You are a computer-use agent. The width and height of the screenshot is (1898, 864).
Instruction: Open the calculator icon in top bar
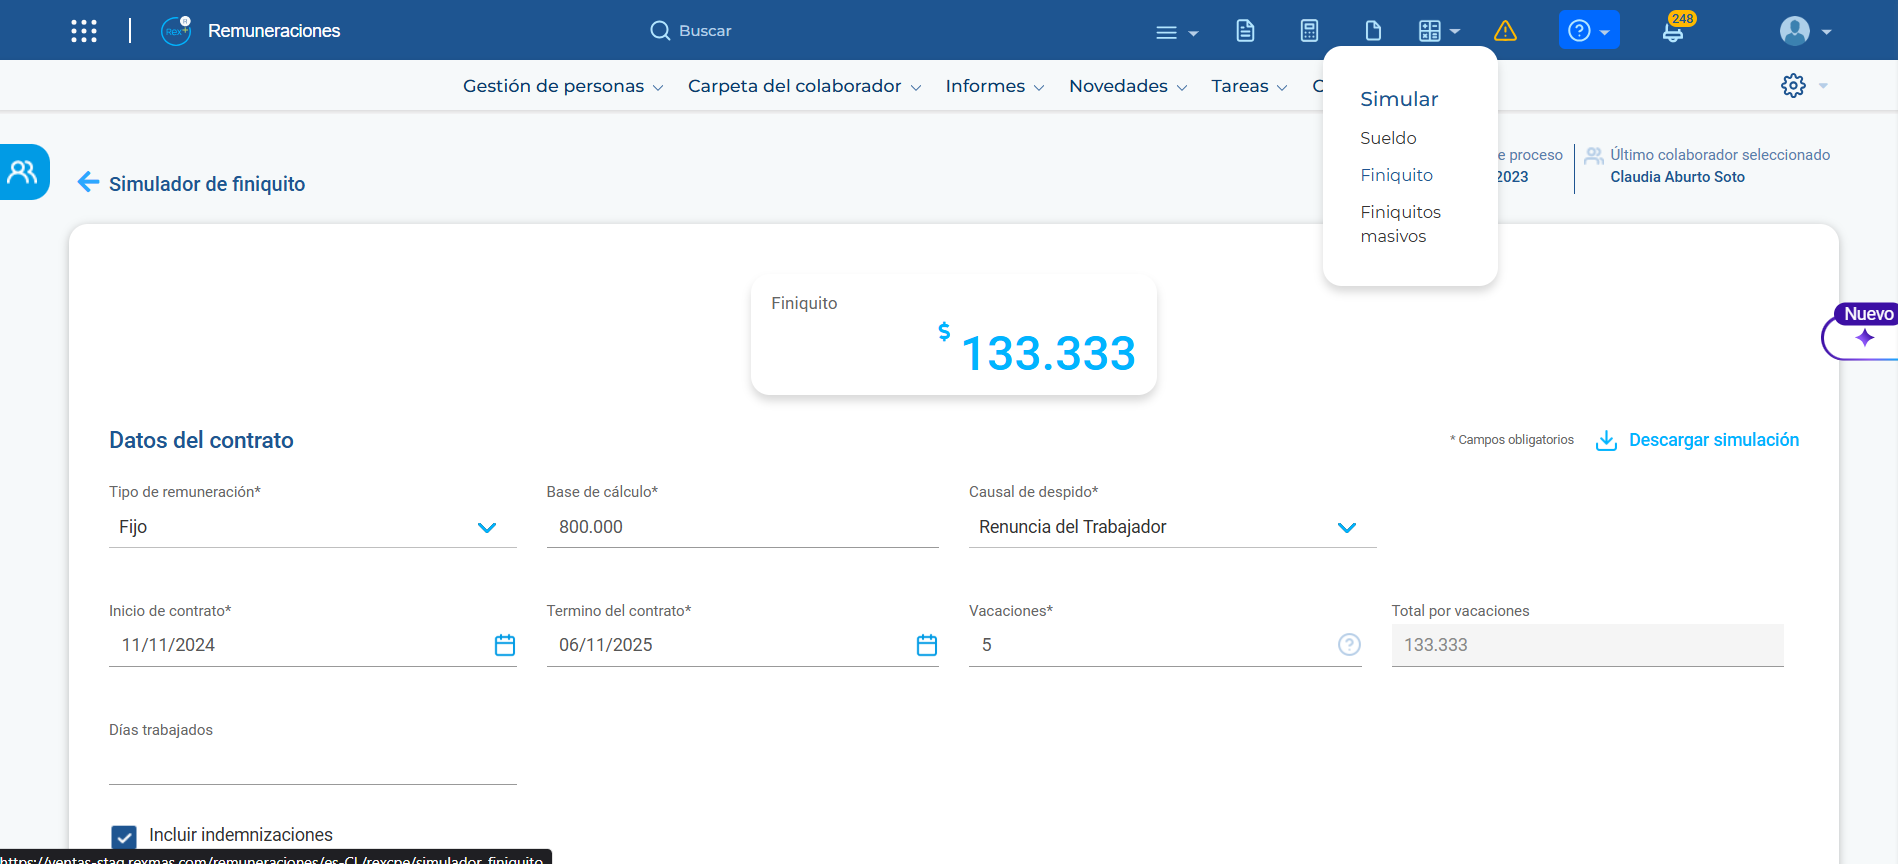1309,31
